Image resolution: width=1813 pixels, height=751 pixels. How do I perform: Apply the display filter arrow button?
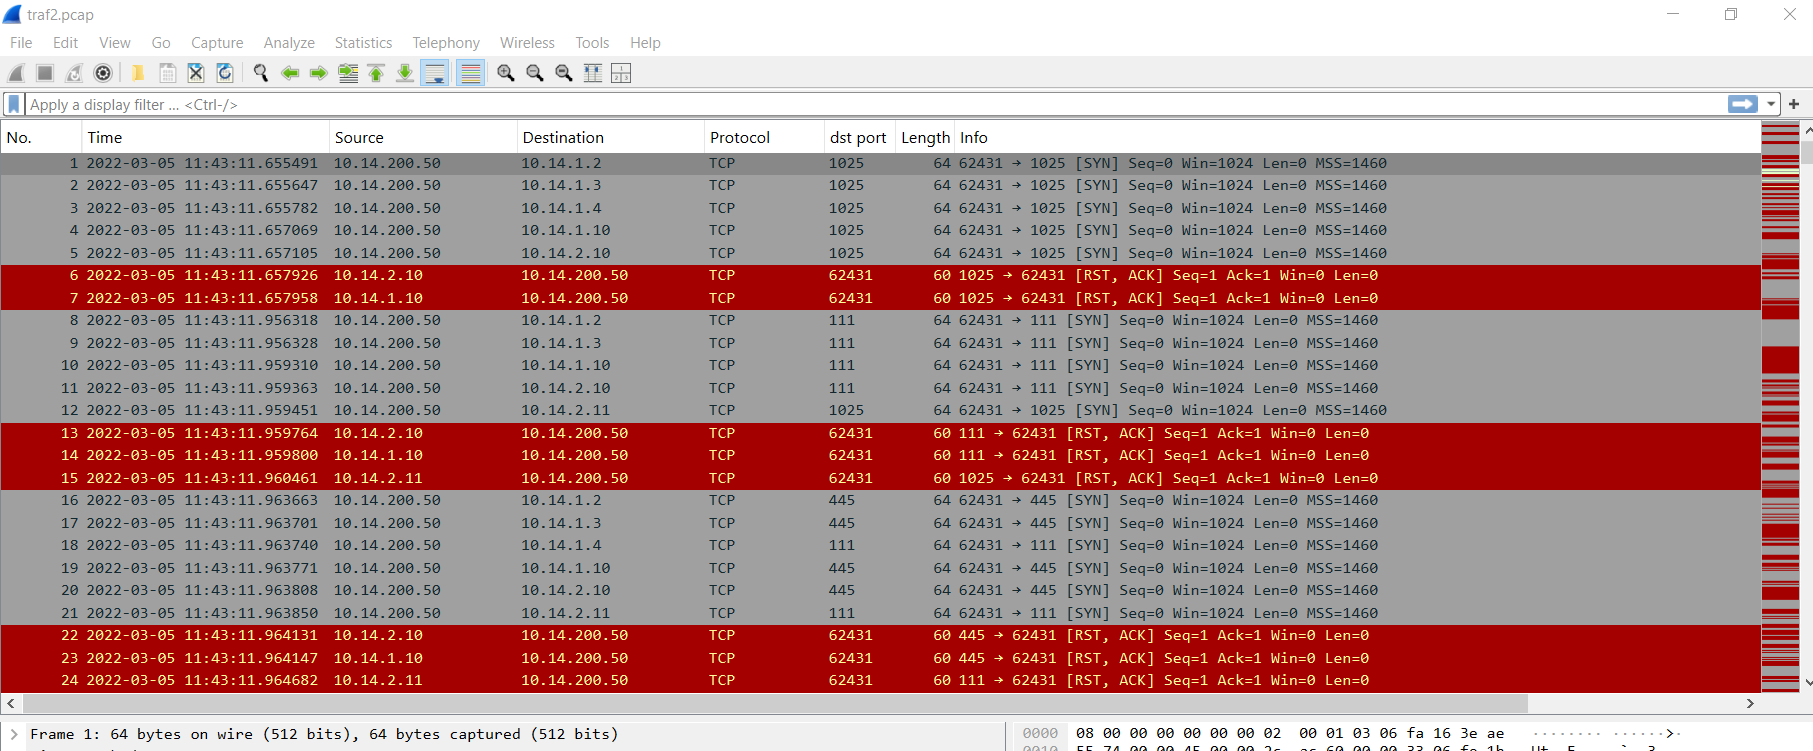(x=1742, y=104)
